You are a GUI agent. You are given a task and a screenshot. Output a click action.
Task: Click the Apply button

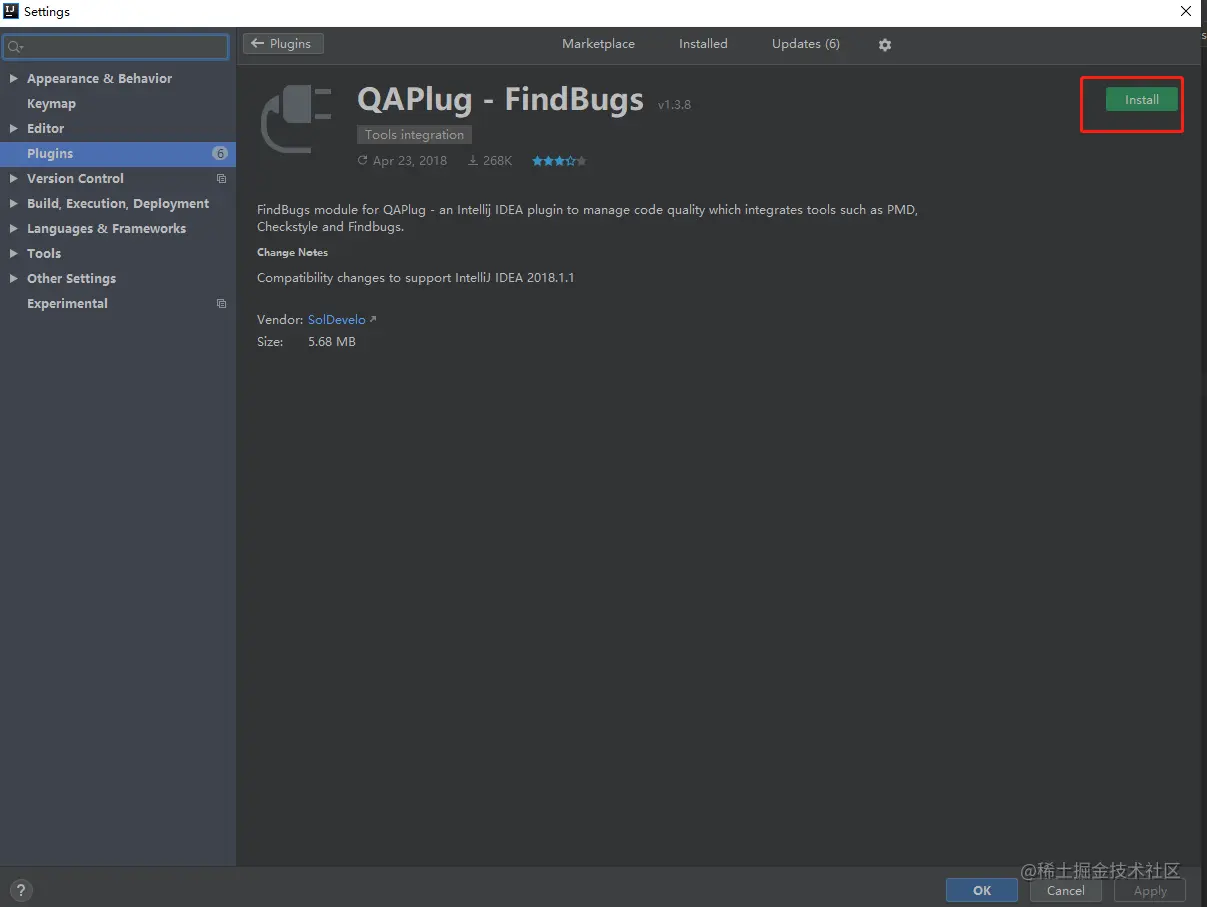coord(1150,890)
